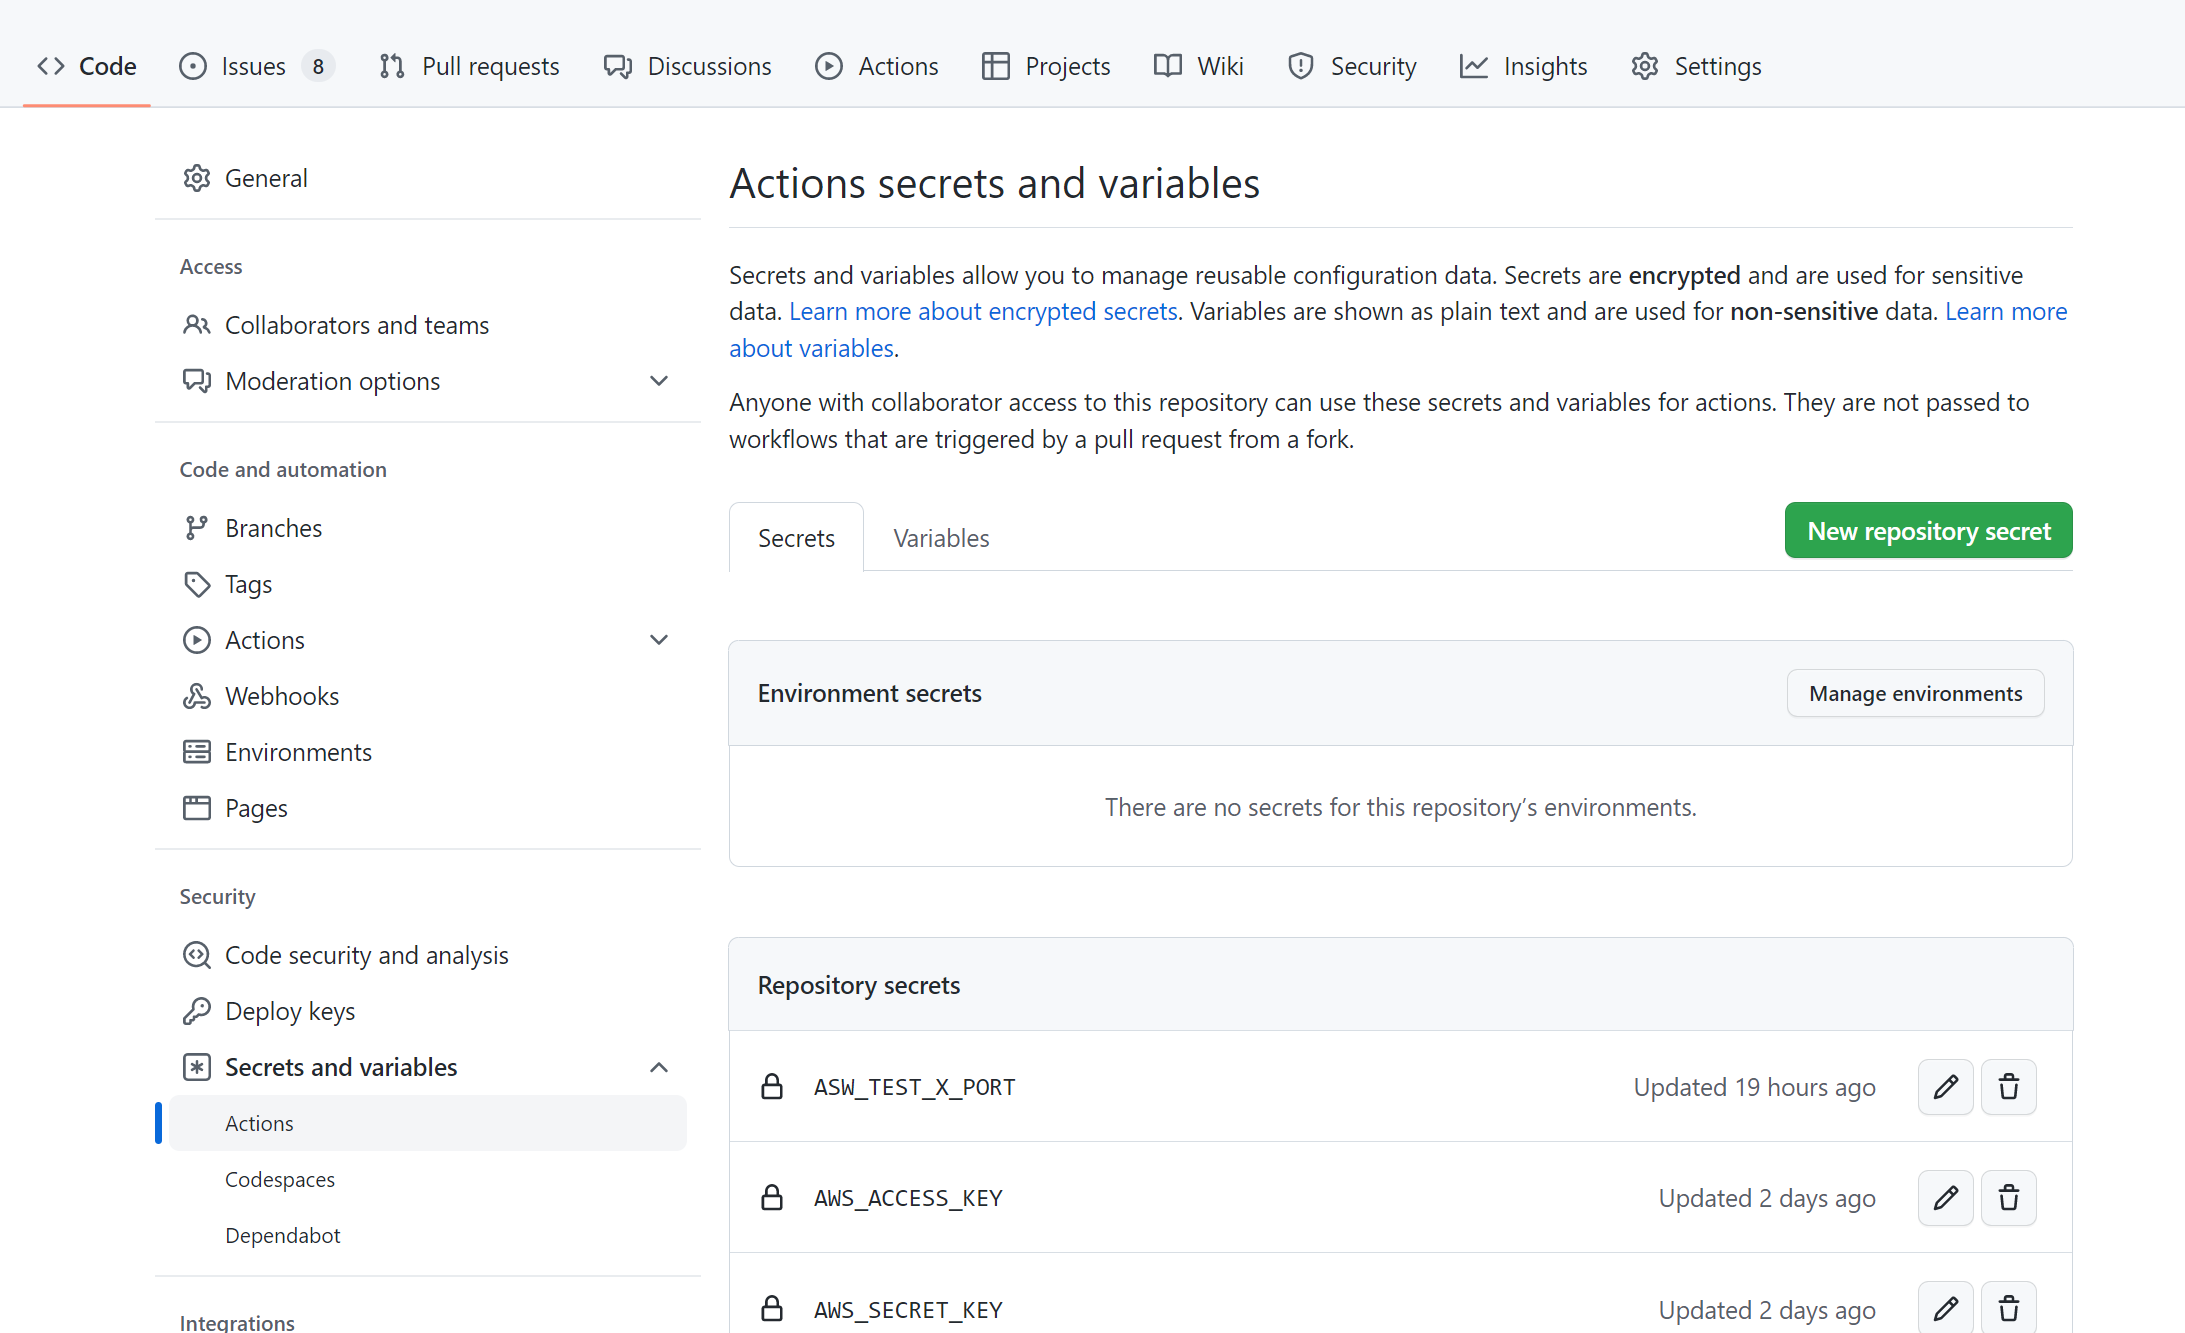Click New repository secret button

coord(1928,531)
